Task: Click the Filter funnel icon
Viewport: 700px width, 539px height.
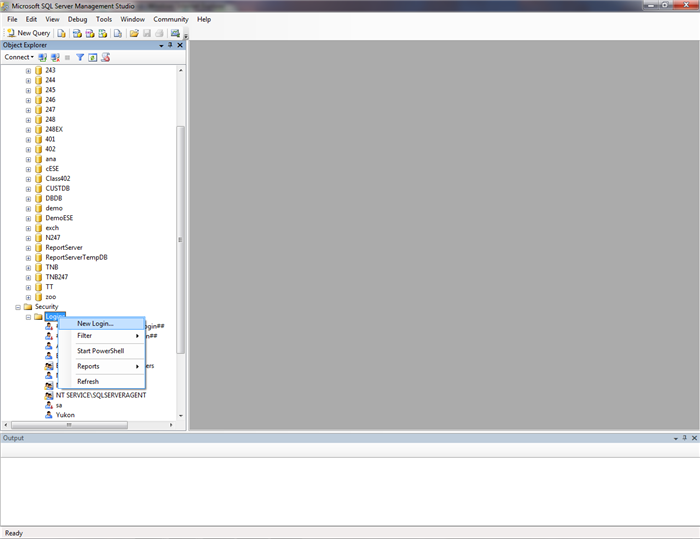Action: coord(80,58)
